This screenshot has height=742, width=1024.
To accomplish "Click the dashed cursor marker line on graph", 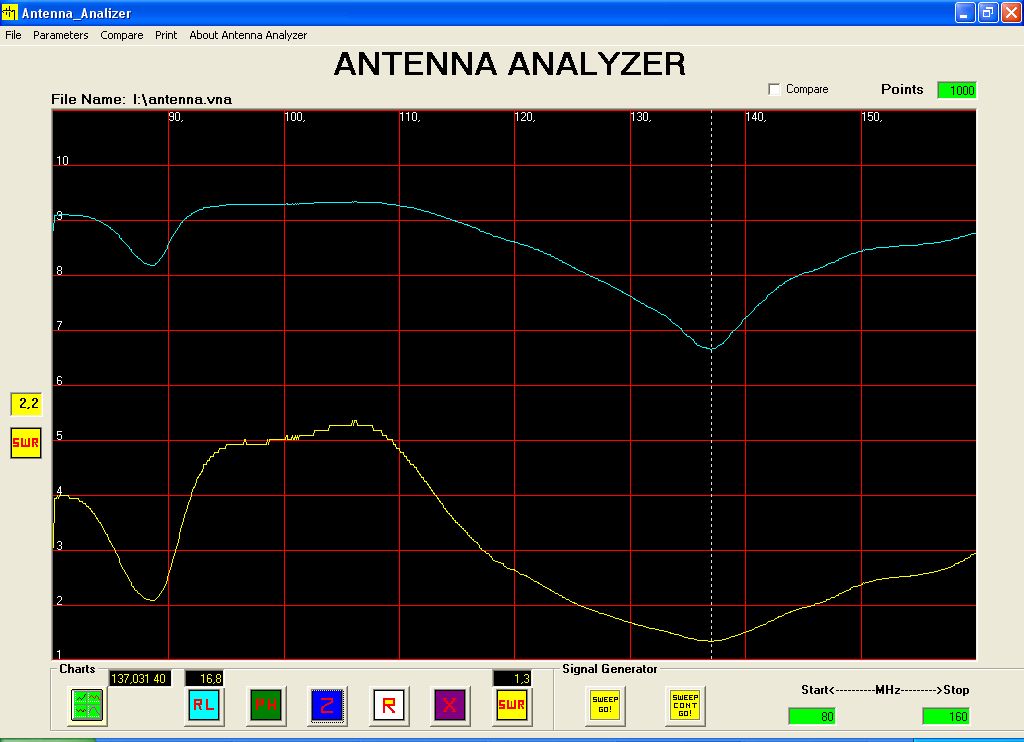I will pos(712,385).
